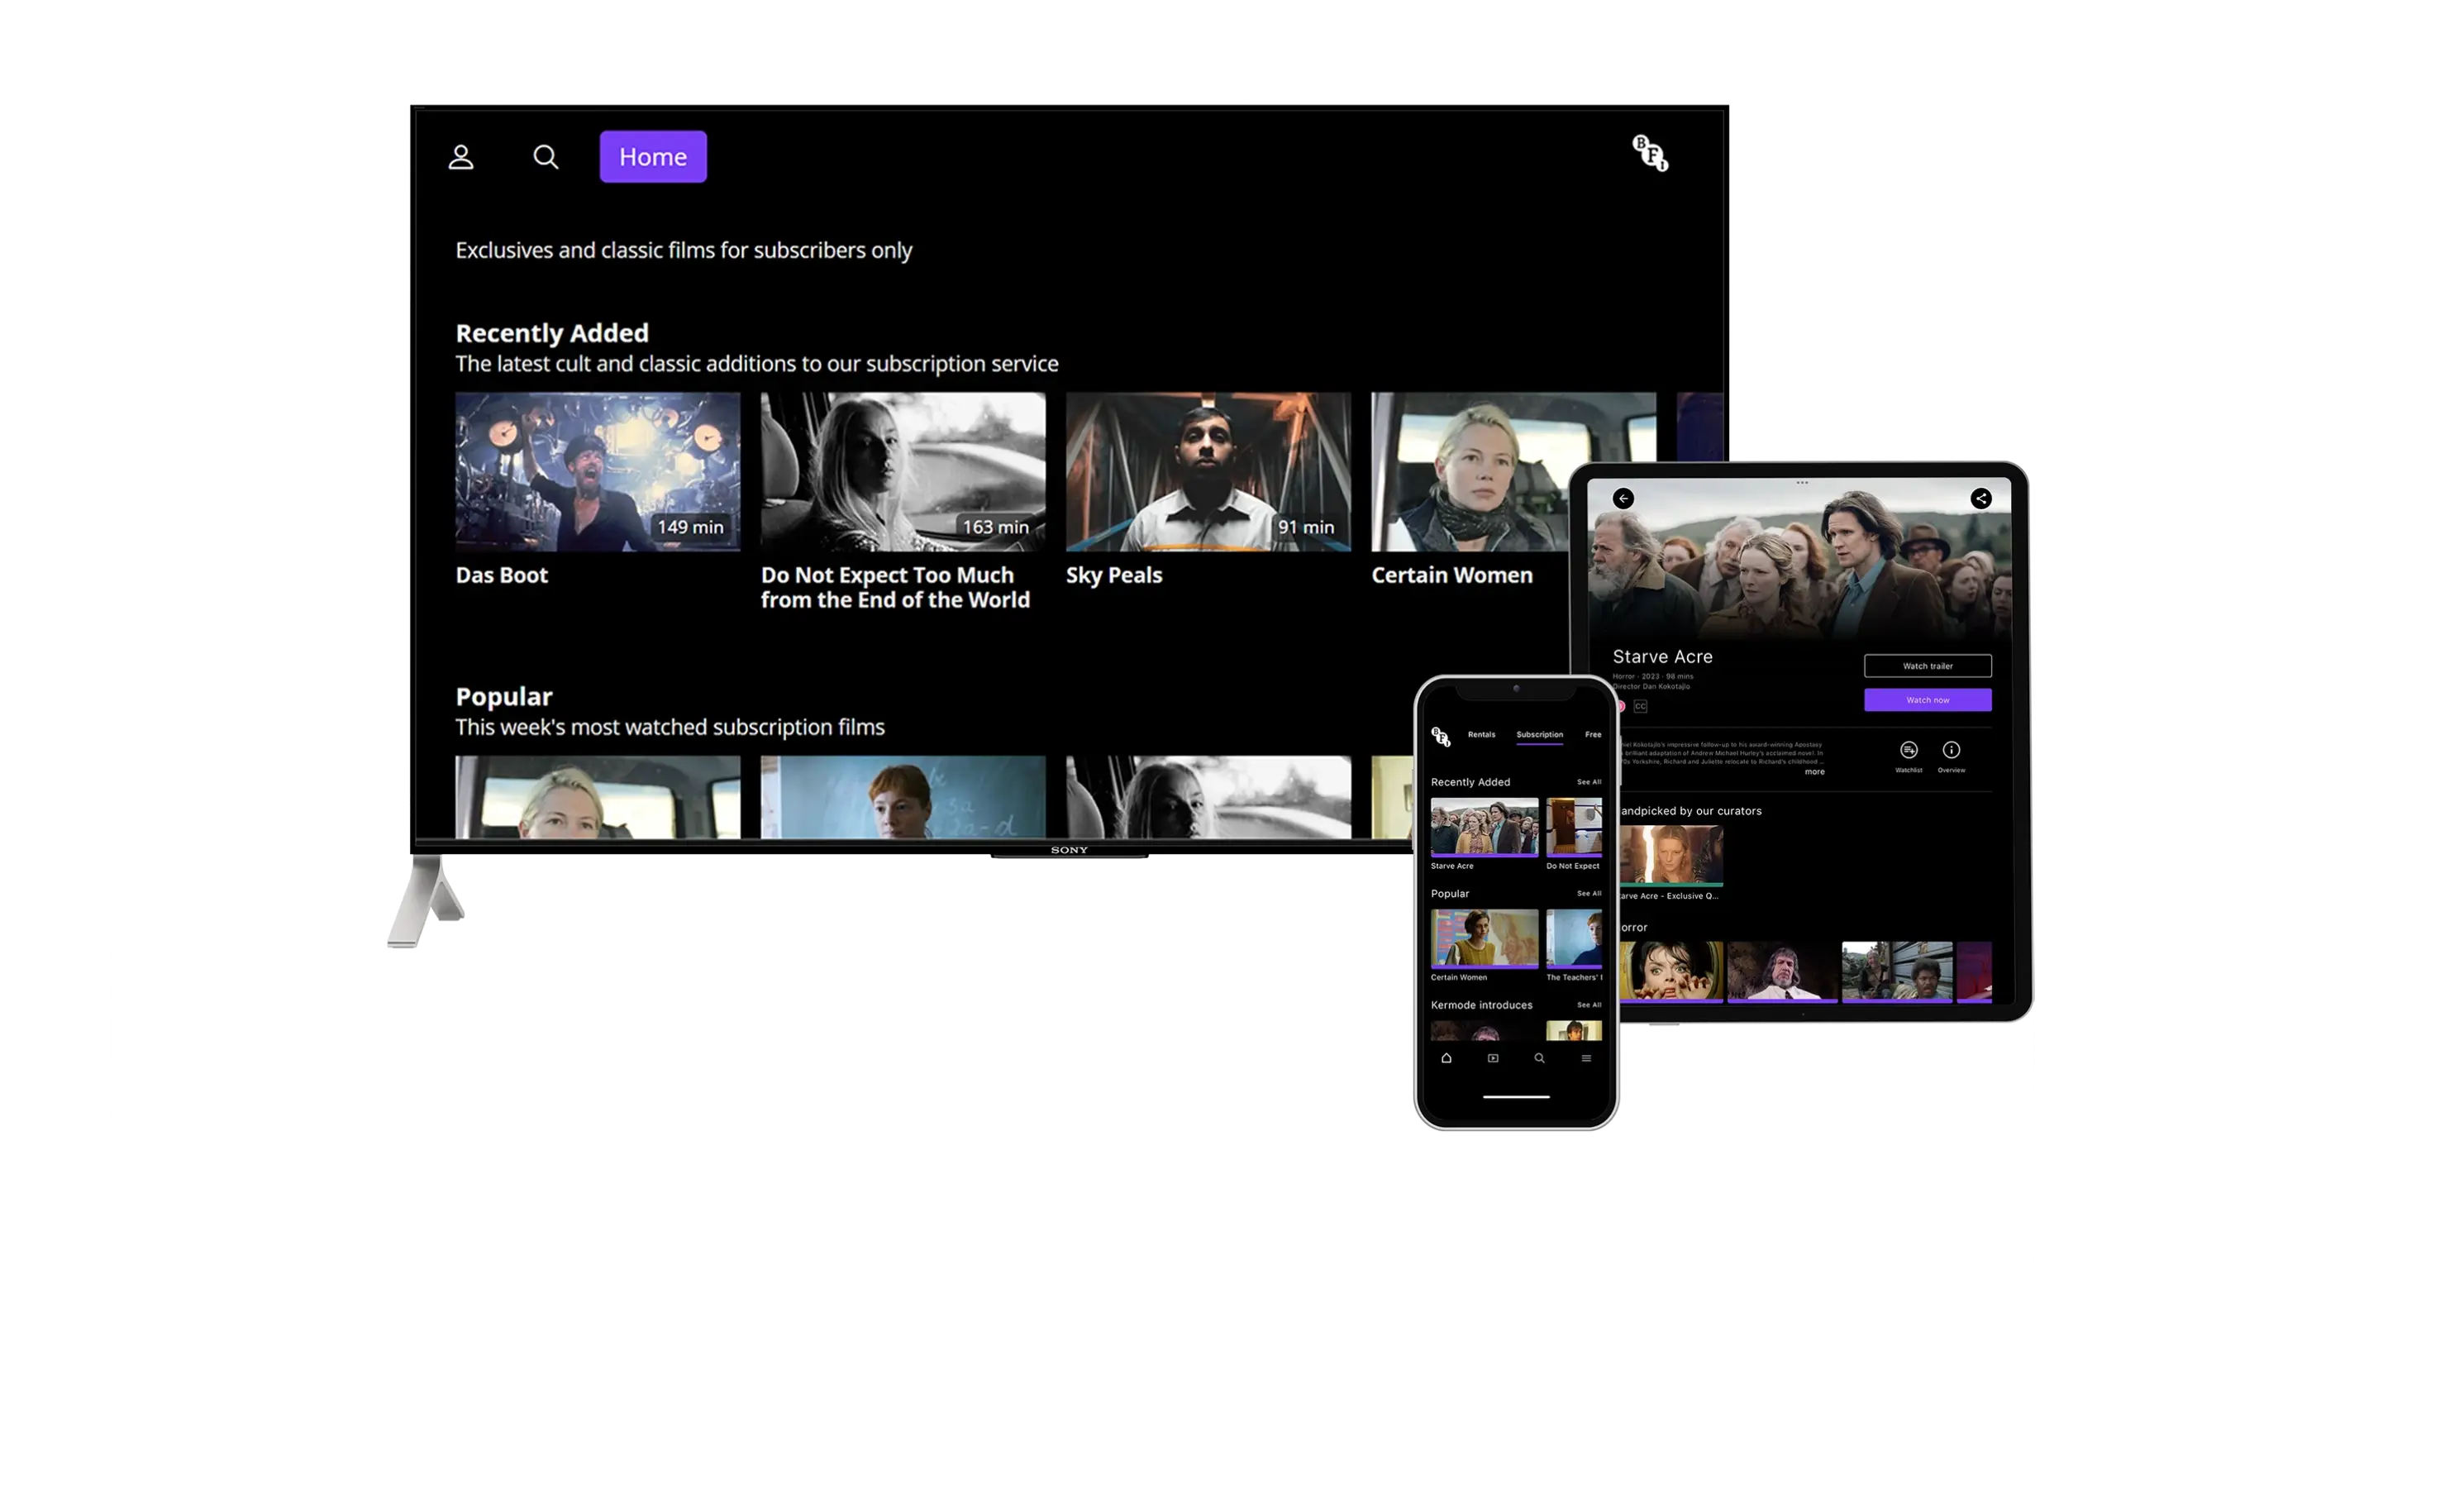2464x1494 pixels.
Task: Click the Certain Women title on the TV
Action: click(x=1452, y=575)
